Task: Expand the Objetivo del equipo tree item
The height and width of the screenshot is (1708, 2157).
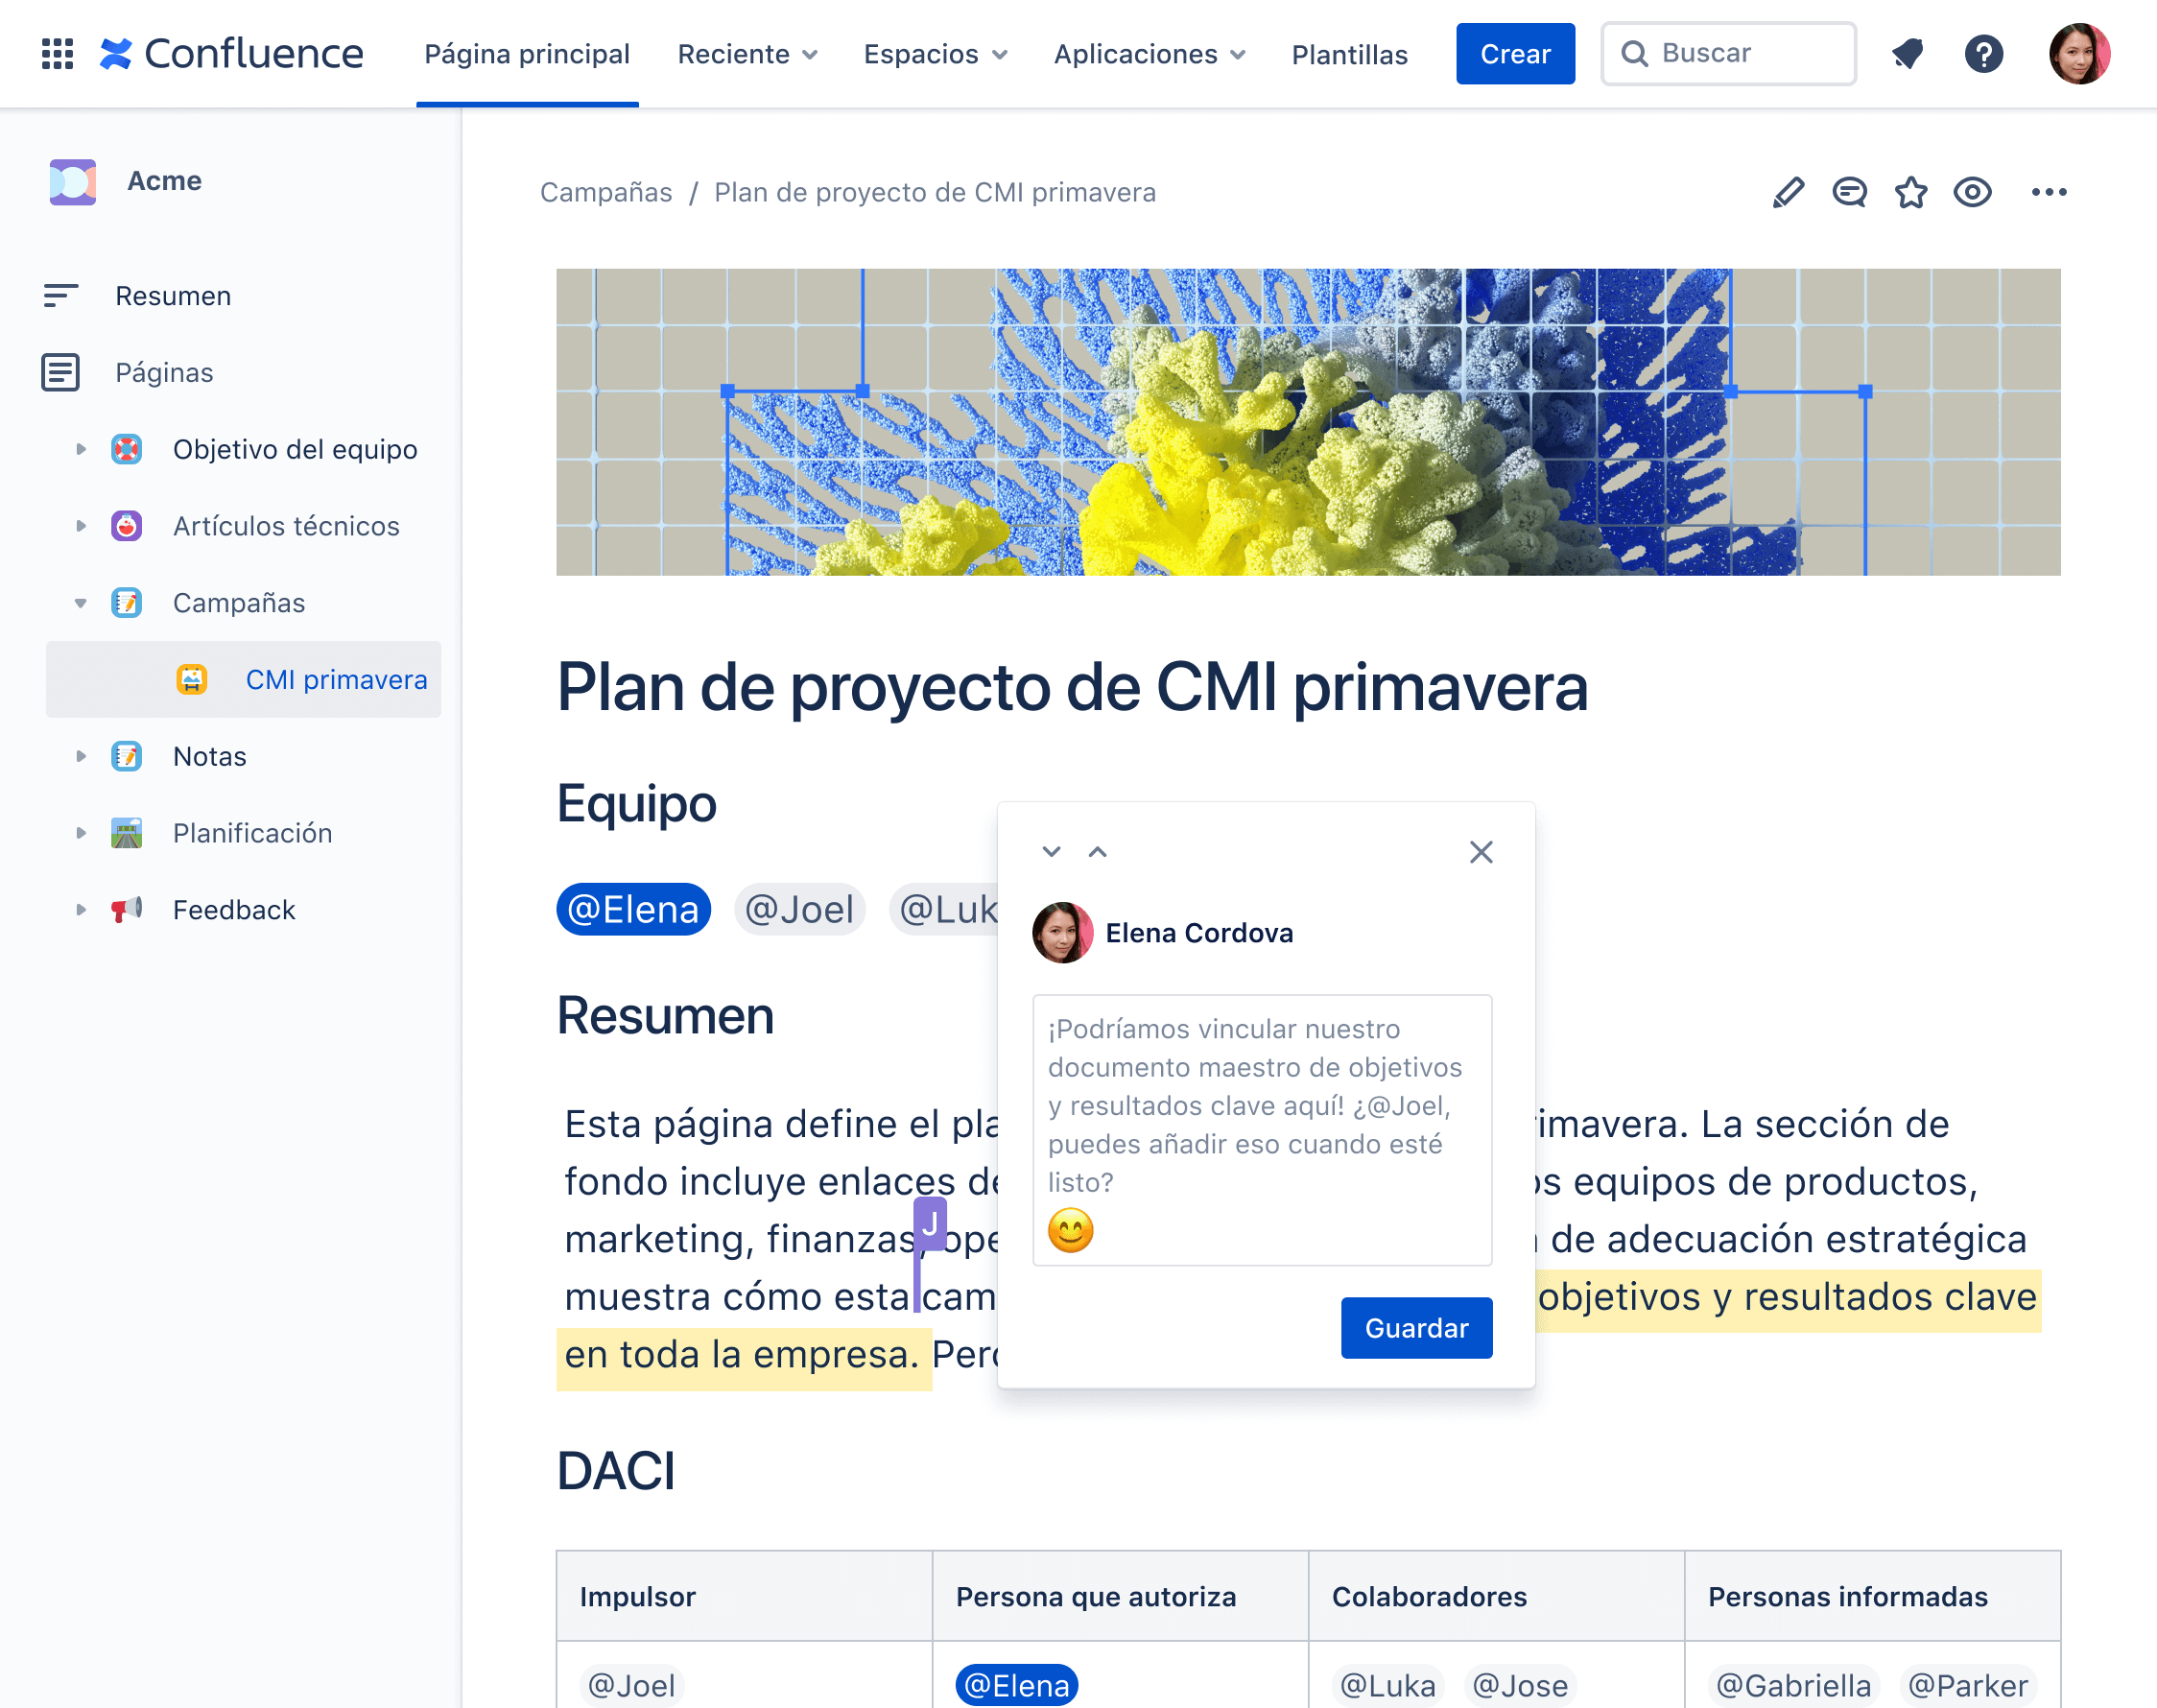Action: [x=81, y=449]
